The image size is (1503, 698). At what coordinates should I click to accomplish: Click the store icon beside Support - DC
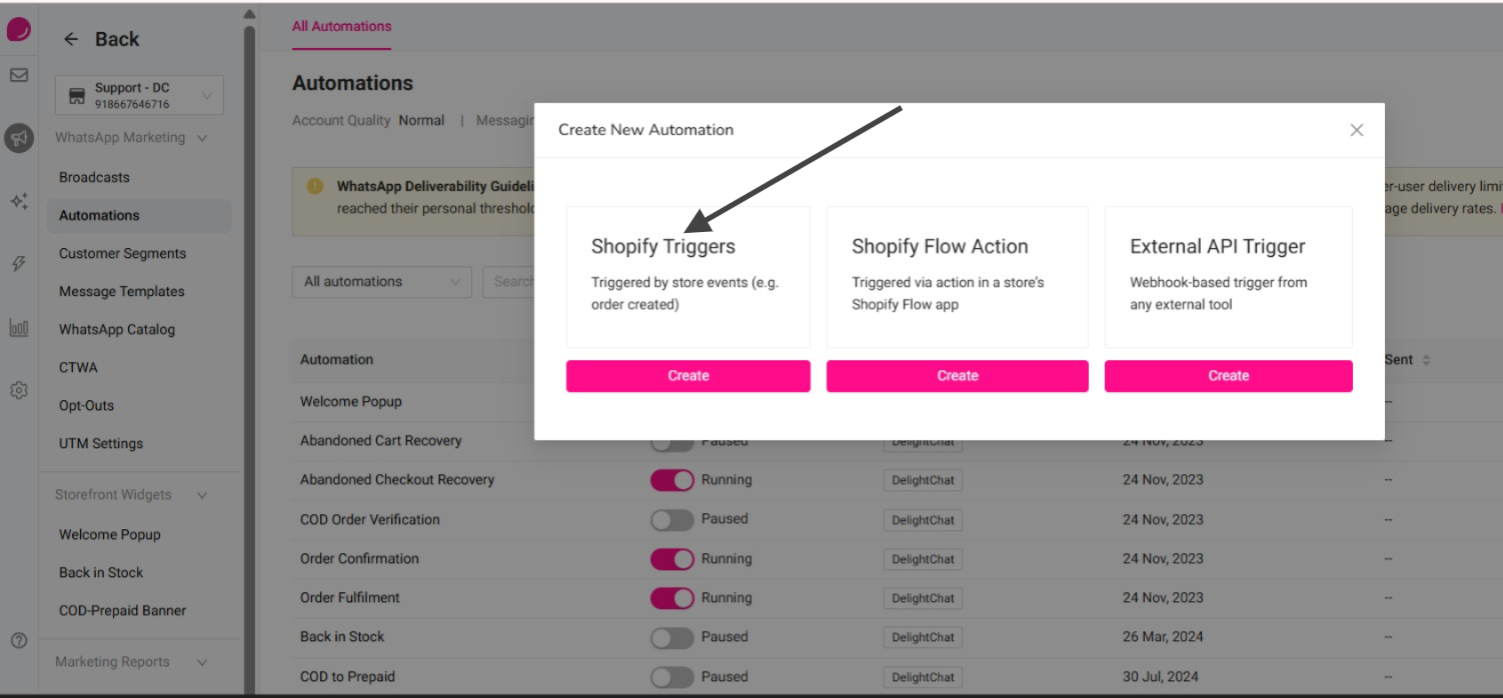[x=77, y=96]
